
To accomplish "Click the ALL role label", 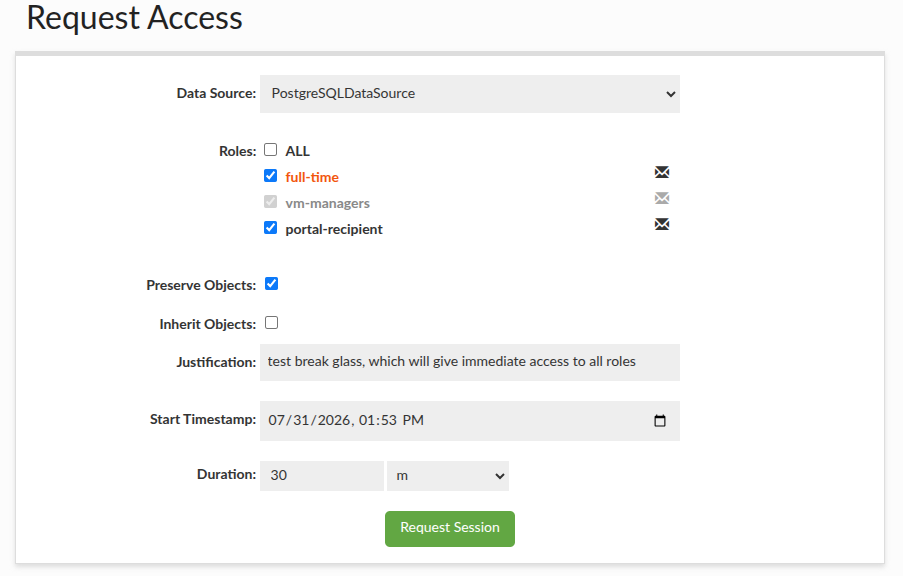I will 298,151.
